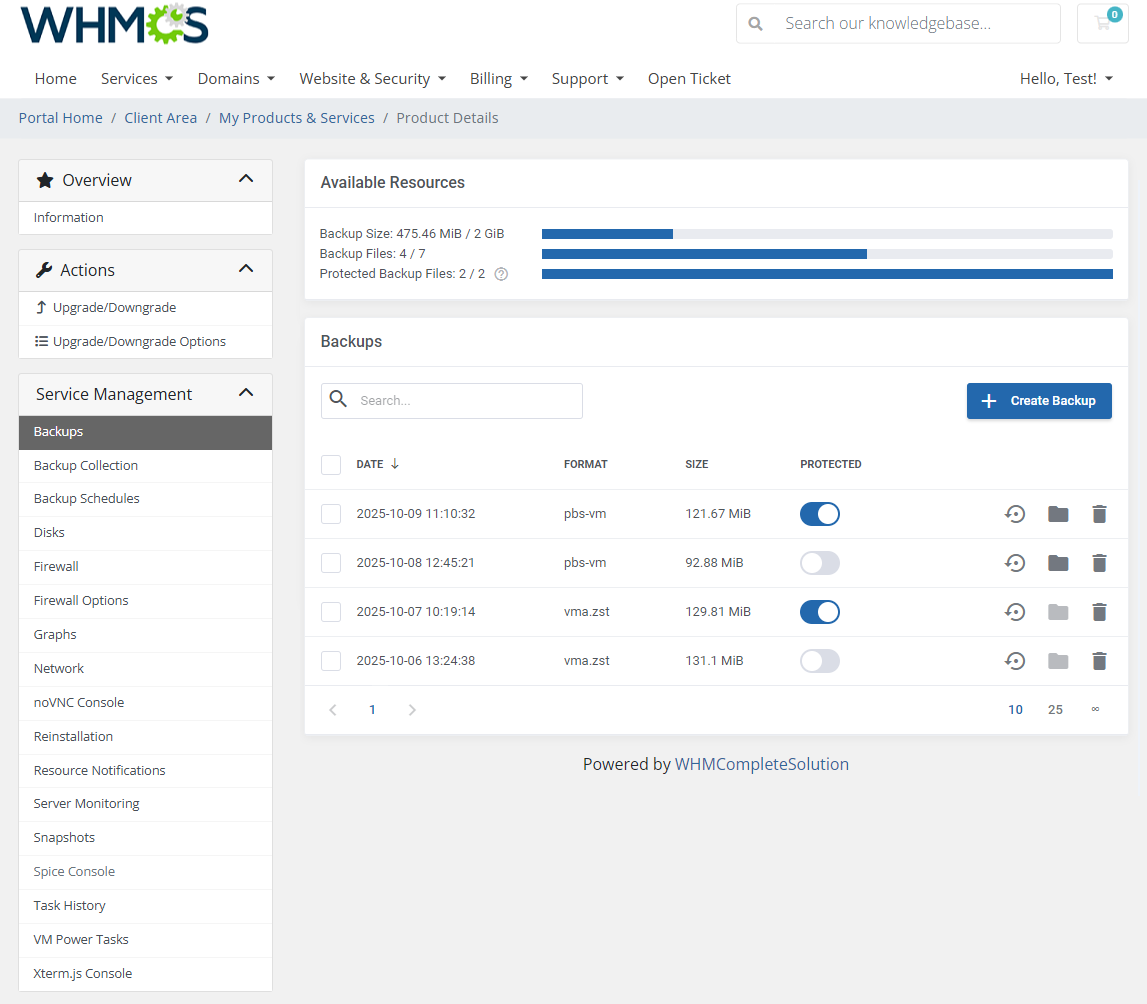Click folder icon for 2025-10-06 13:24:38 backup
Viewport: 1147px width, 1004px height.
point(1058,661)
